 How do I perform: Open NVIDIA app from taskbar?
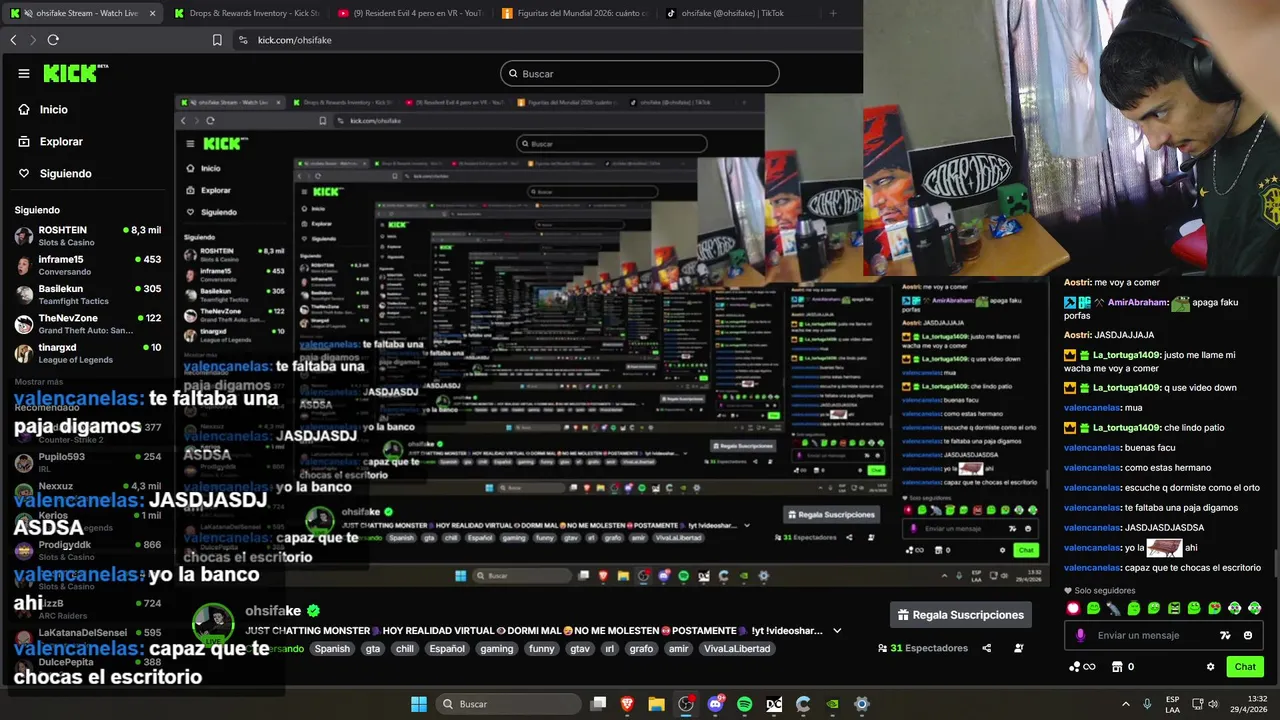[x=832, y=704]
